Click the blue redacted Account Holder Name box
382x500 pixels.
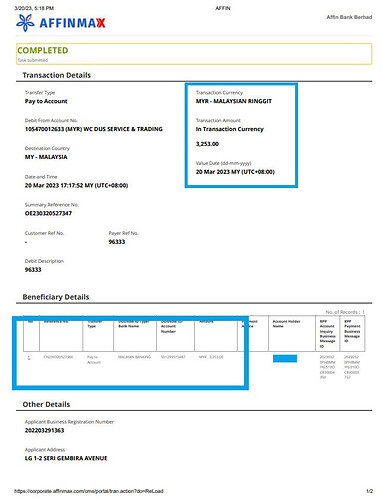(285, 359)
